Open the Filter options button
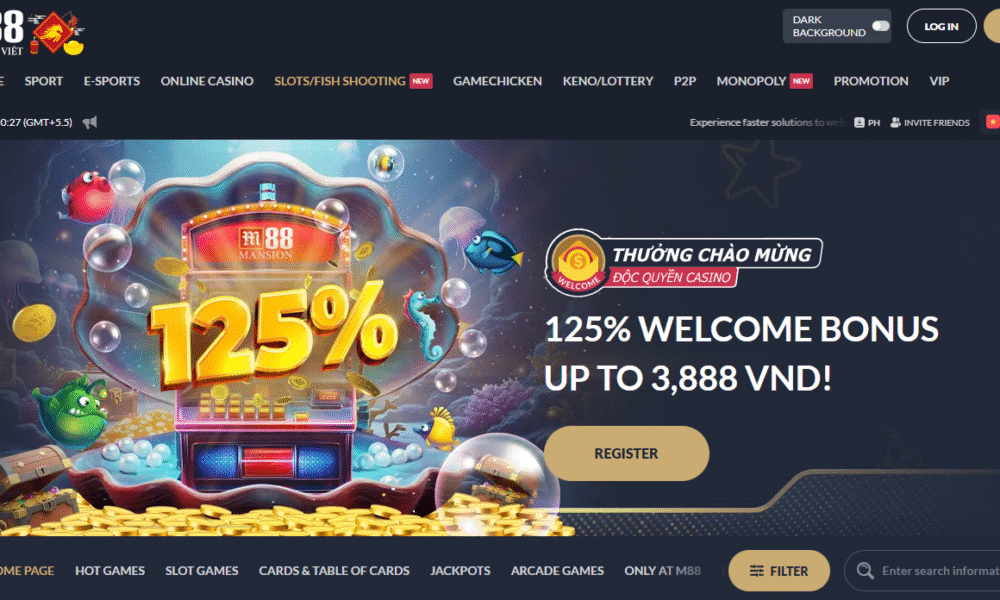 point(779,571)
